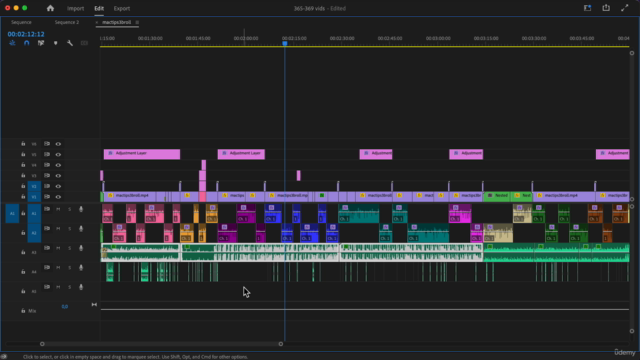Click the Mix track volume value 0.0

[64, 307]
